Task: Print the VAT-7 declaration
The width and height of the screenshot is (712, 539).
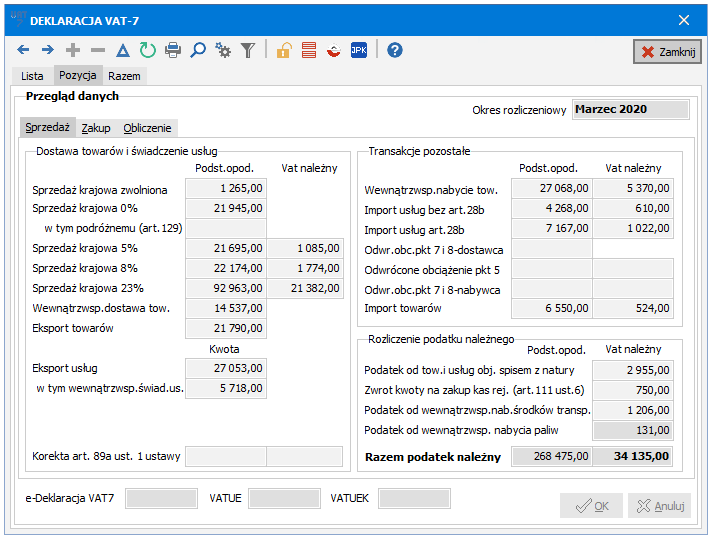Action: 173,50
